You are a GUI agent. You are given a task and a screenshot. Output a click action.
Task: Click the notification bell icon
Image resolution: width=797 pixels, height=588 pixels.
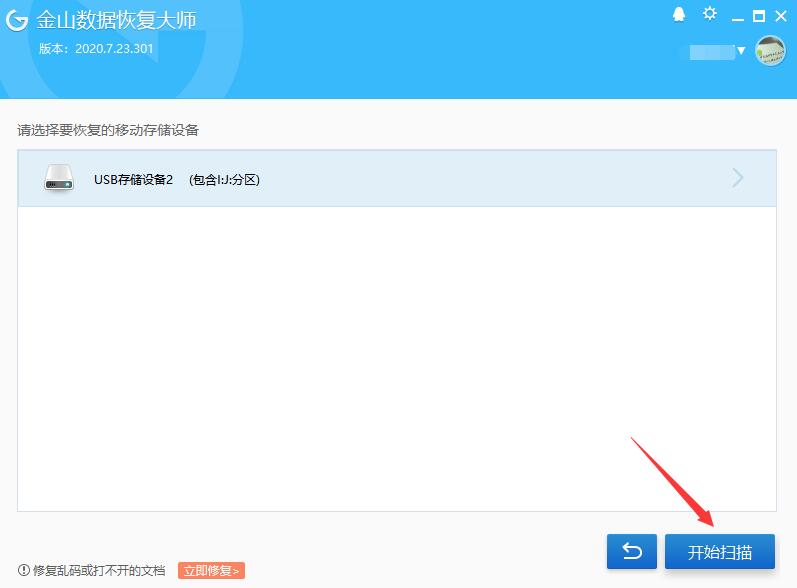[x=679, y=15]
